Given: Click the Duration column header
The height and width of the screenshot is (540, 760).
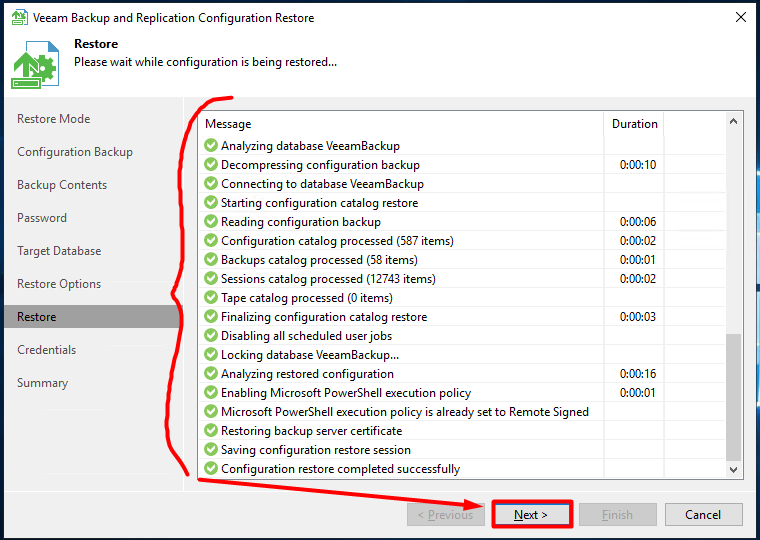Looking at the screenshot, I should point(634,124).
